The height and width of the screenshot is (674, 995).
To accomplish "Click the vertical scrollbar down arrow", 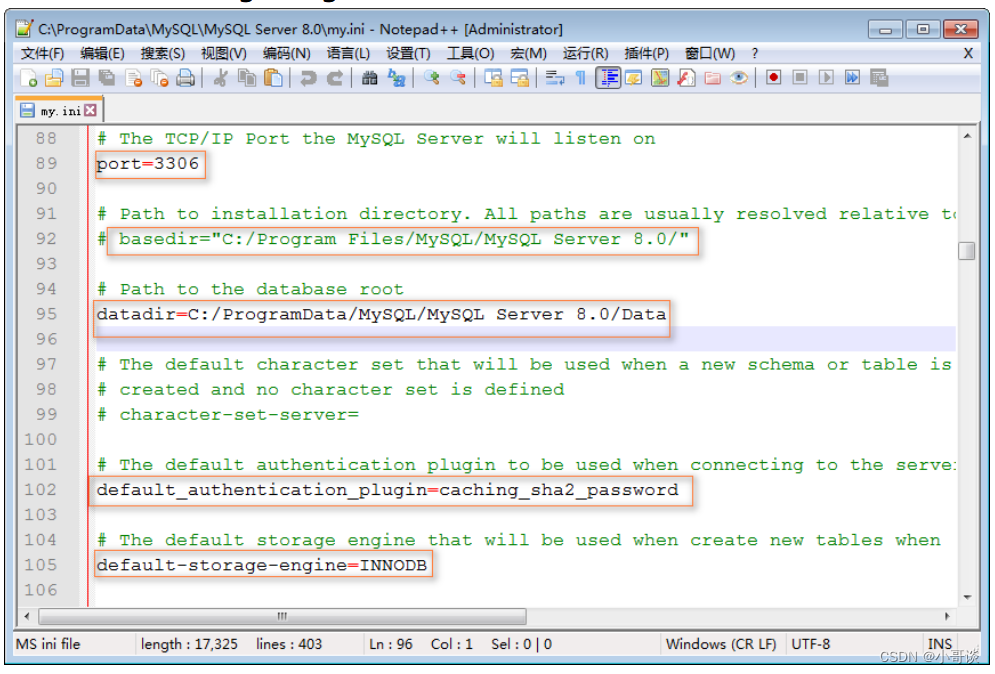I will click(966, 597).
